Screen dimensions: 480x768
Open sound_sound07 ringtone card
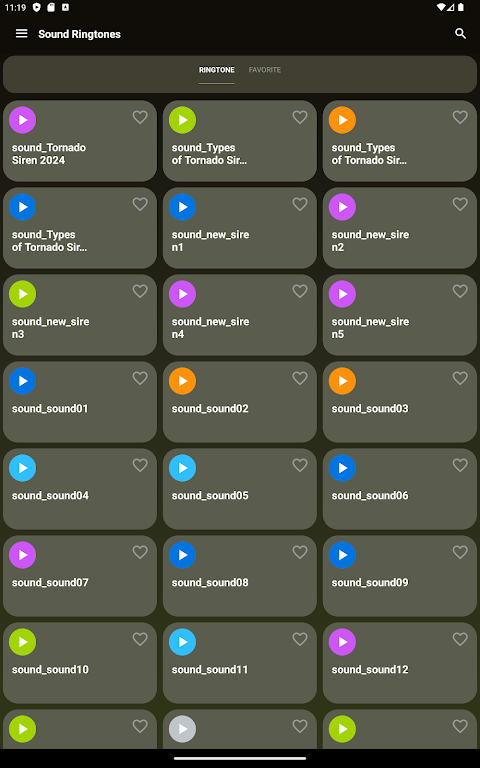[80, 576]
